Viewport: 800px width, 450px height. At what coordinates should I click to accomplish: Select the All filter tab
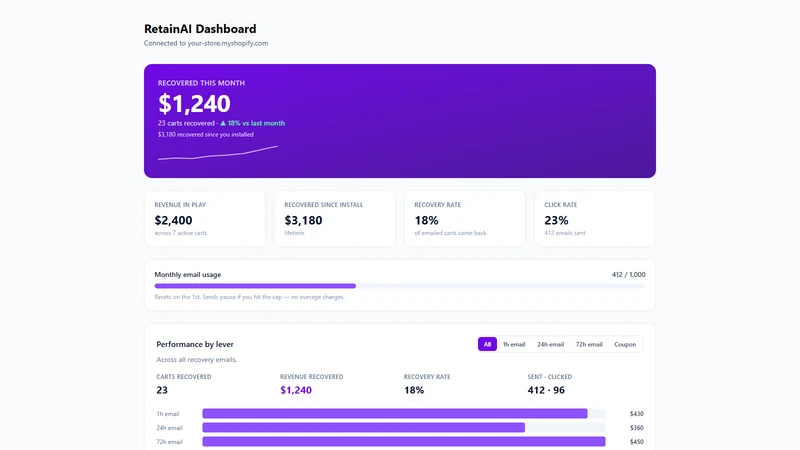click(487, 344)
